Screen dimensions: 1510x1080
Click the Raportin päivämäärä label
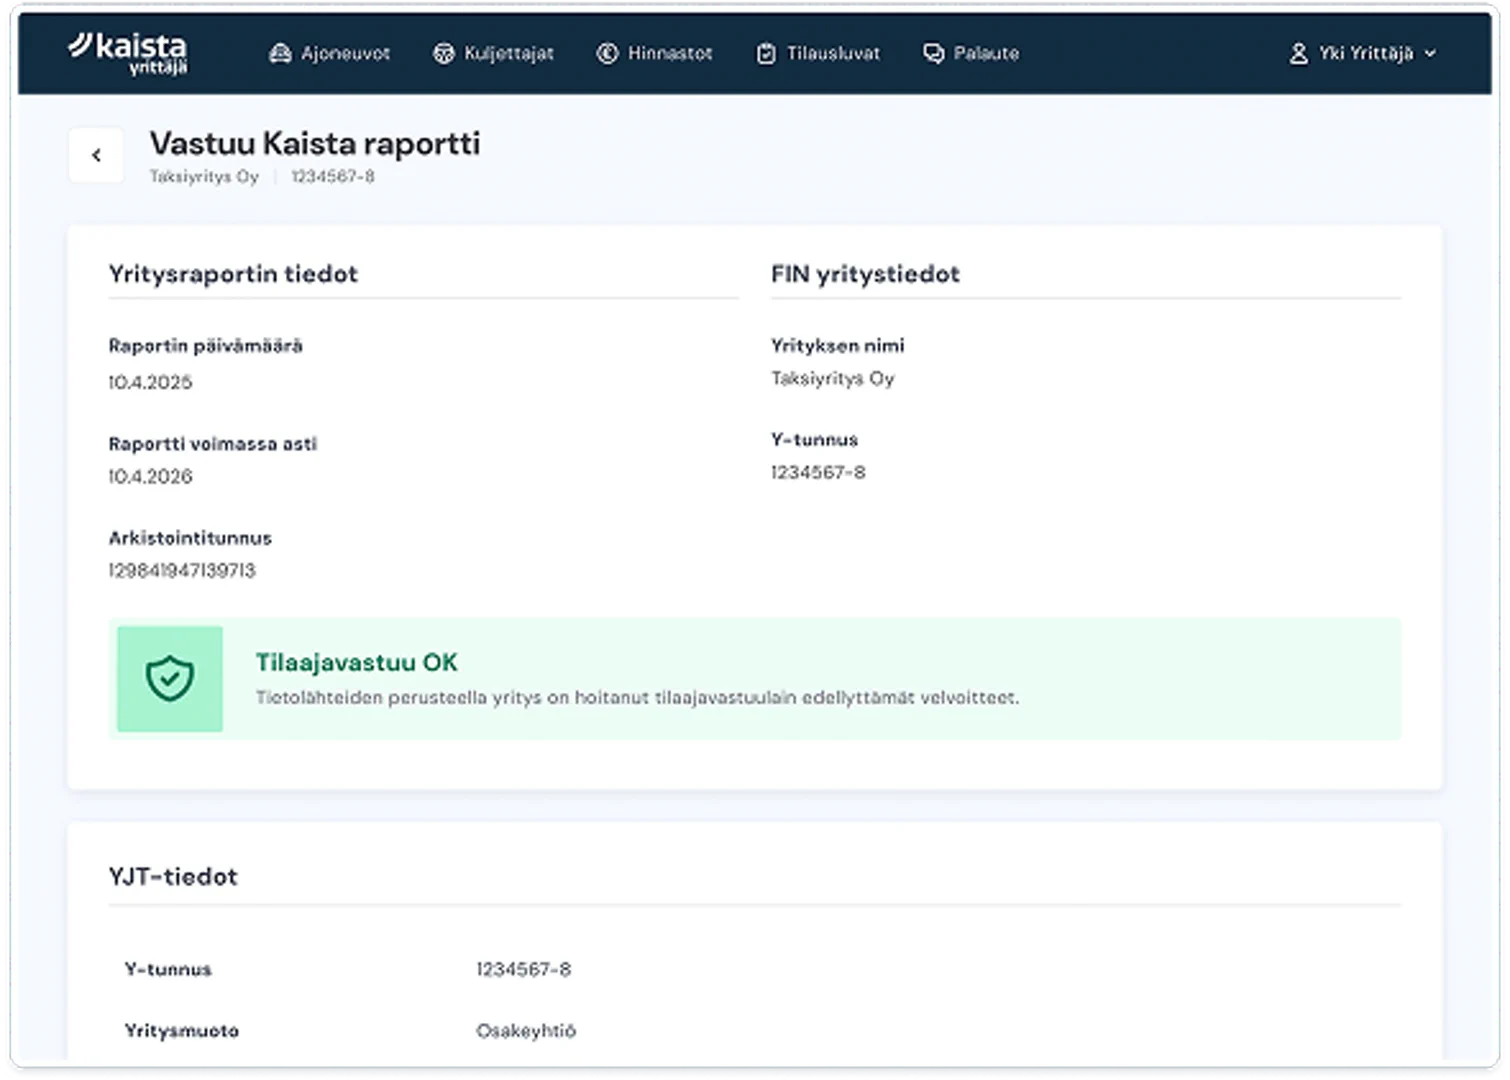(205, 346)
